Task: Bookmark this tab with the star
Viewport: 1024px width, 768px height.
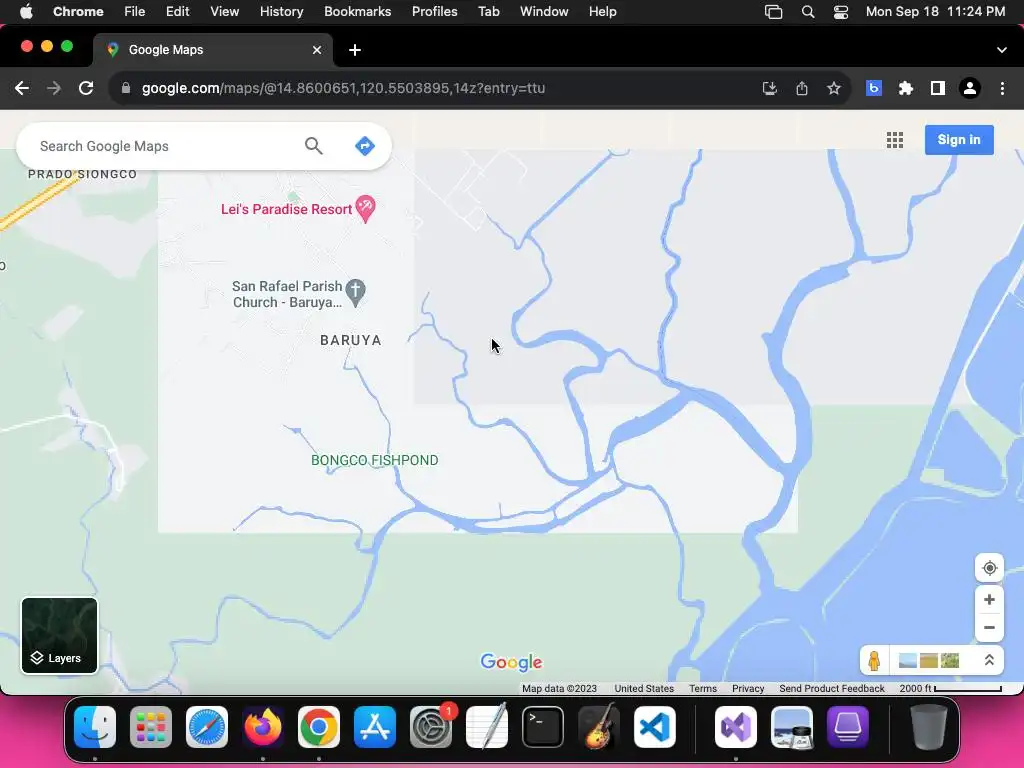Action: coord(833,88)
